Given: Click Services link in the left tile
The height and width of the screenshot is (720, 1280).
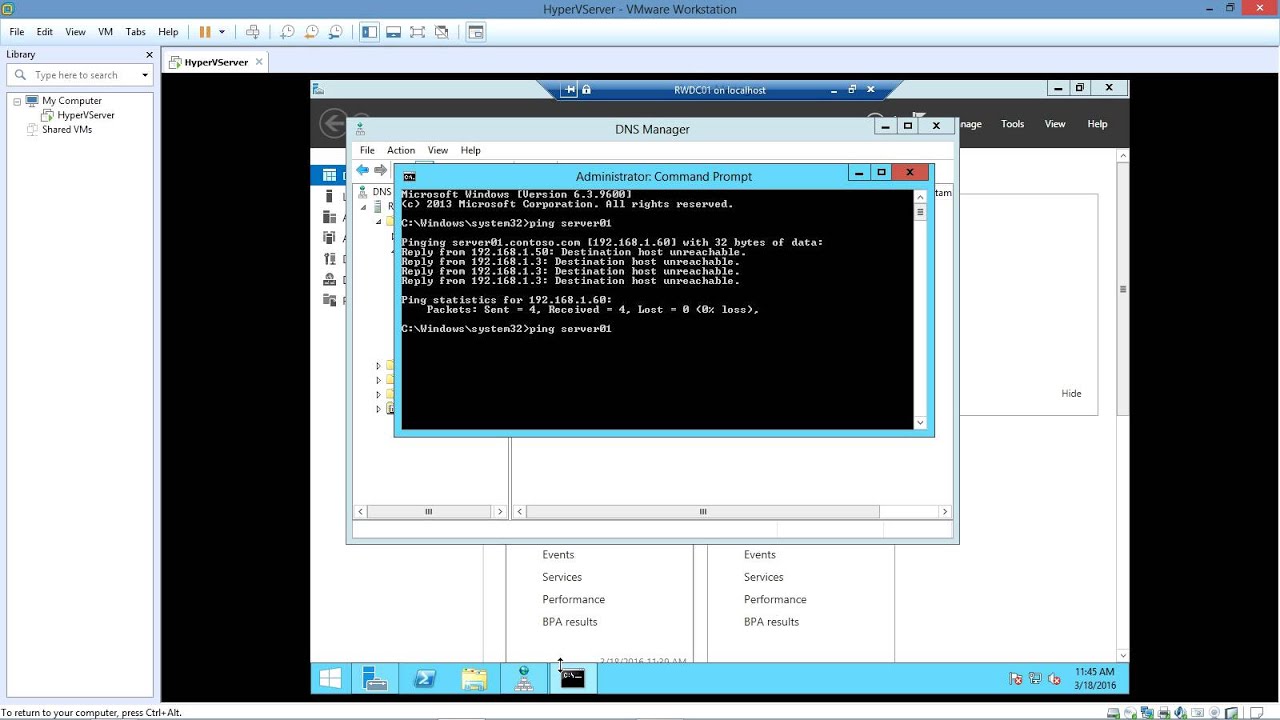Looking at the screenshot, I should 562,577.
